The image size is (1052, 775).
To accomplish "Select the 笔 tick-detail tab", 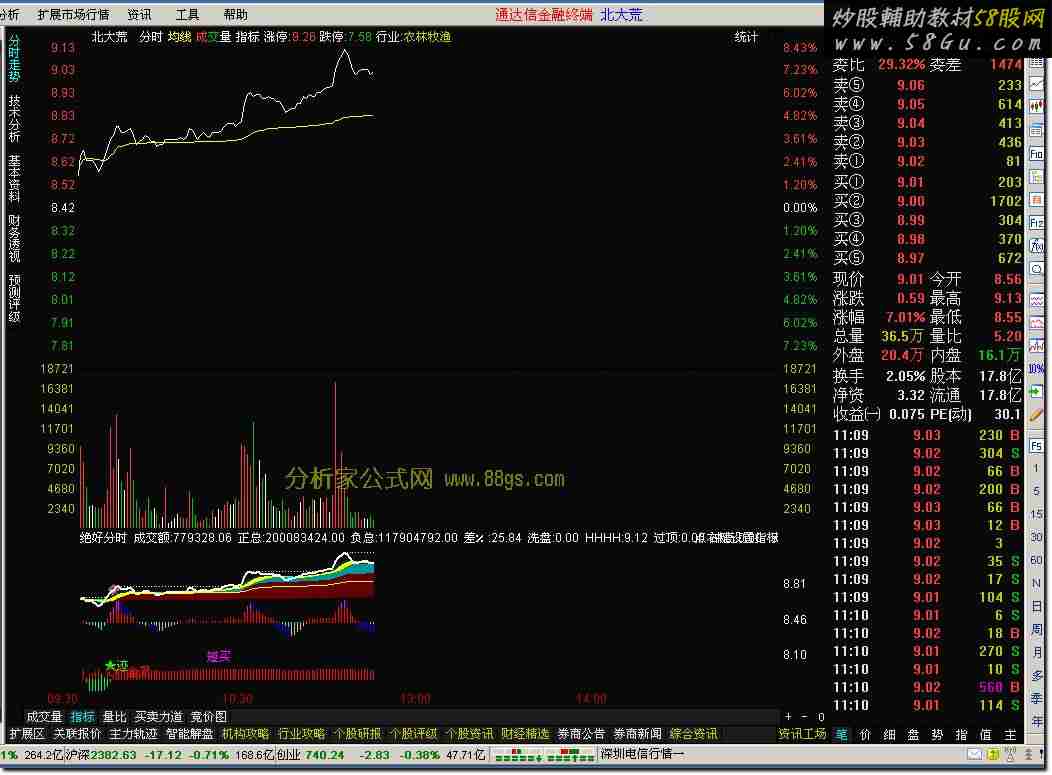I will click(x=842, y=735).
